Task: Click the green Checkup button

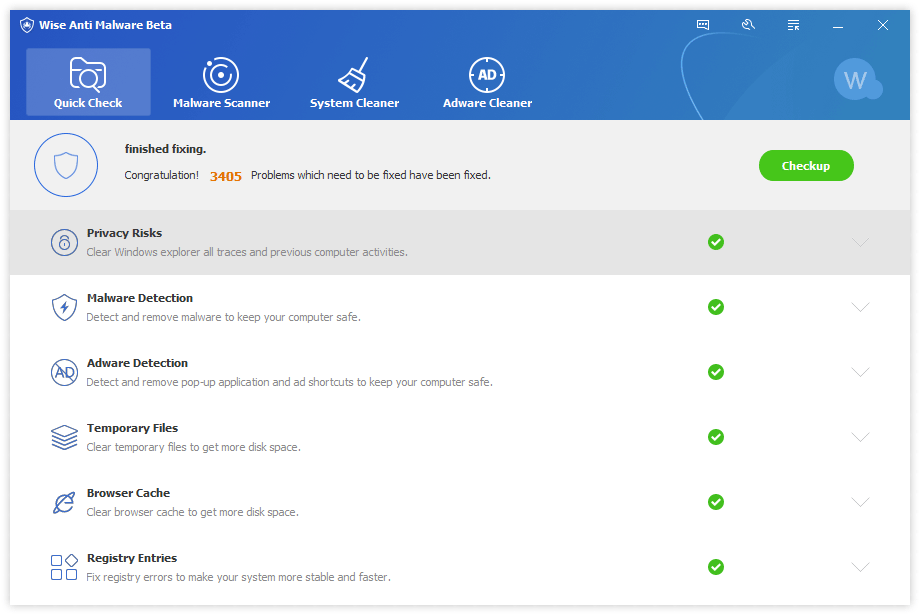Action: [806, 165]
